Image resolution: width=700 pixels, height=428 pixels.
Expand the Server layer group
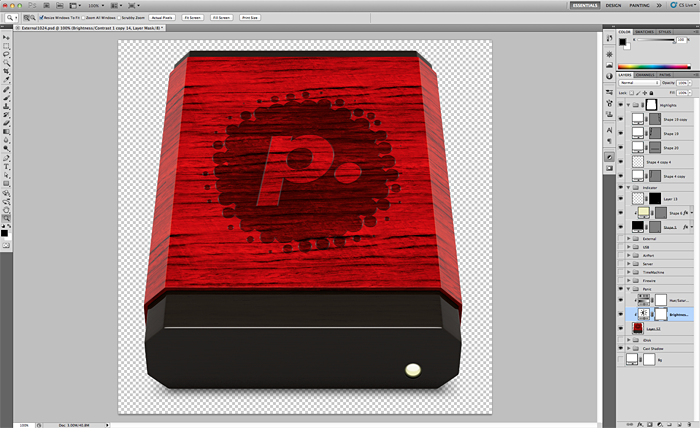629,264
